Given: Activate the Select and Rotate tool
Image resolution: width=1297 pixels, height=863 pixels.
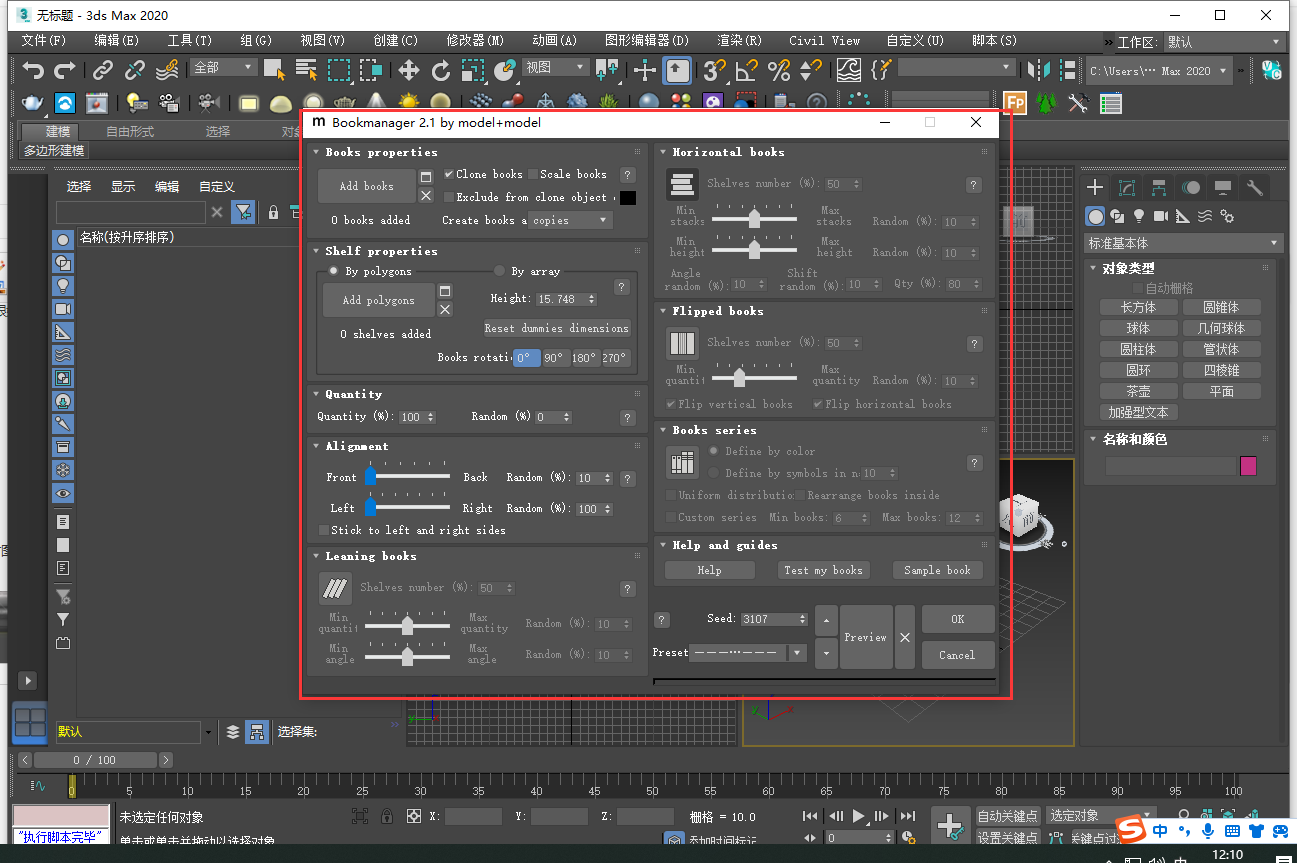Looking at the screenshot, I should pos(441,70).
